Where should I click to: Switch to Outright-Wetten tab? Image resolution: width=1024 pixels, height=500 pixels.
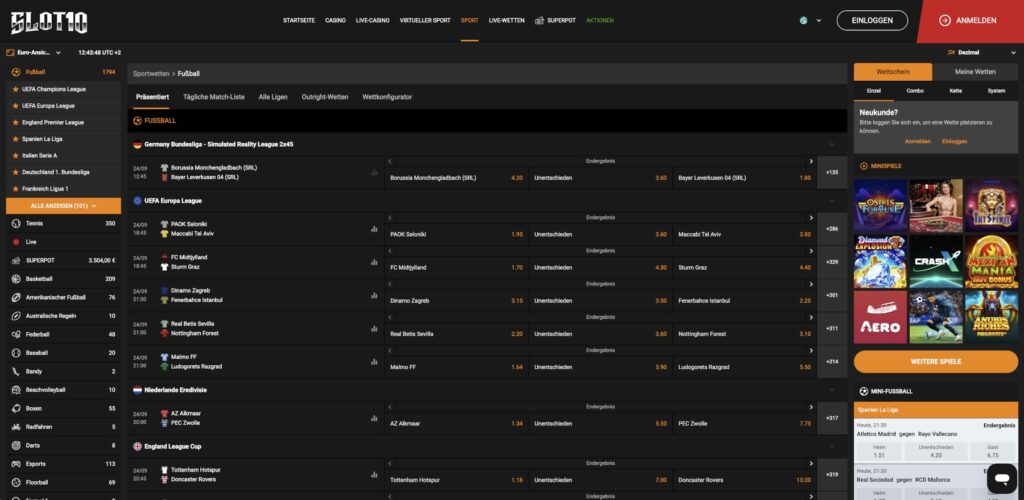325,97
